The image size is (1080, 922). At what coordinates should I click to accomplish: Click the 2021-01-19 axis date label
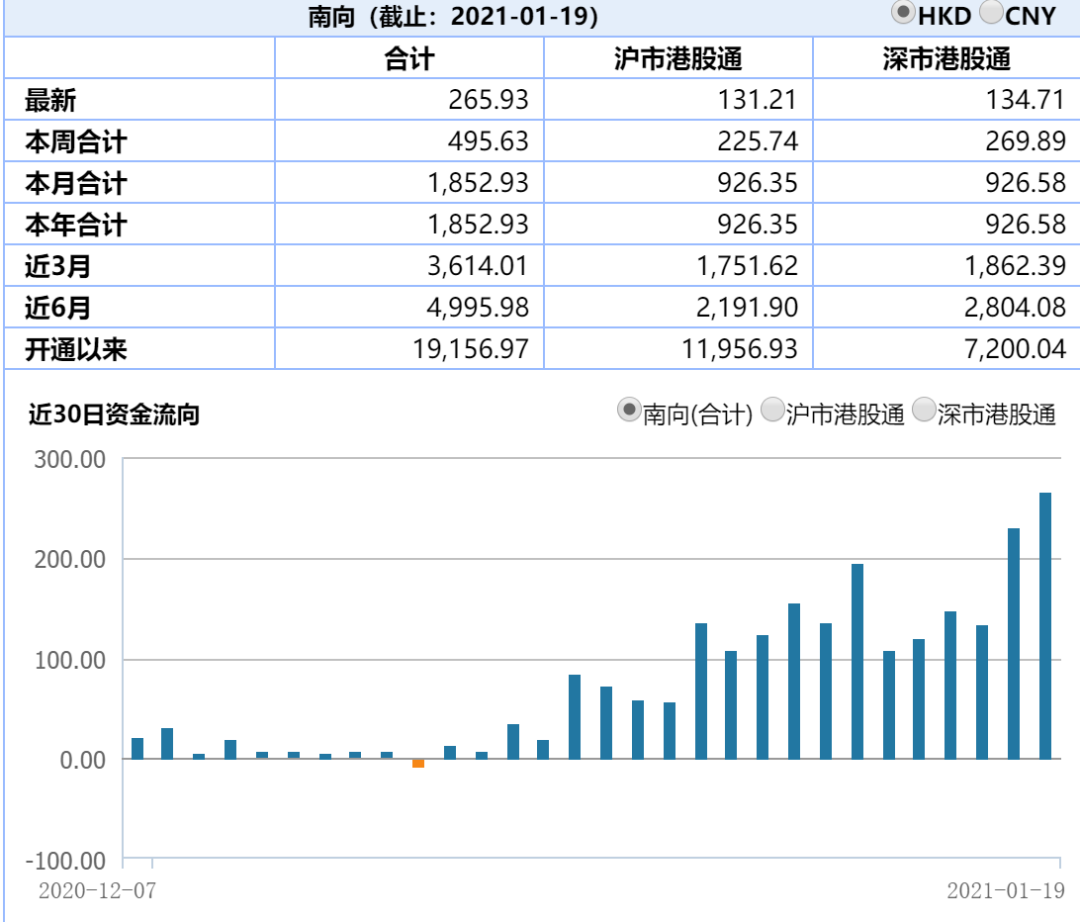tap(1006, 891)
